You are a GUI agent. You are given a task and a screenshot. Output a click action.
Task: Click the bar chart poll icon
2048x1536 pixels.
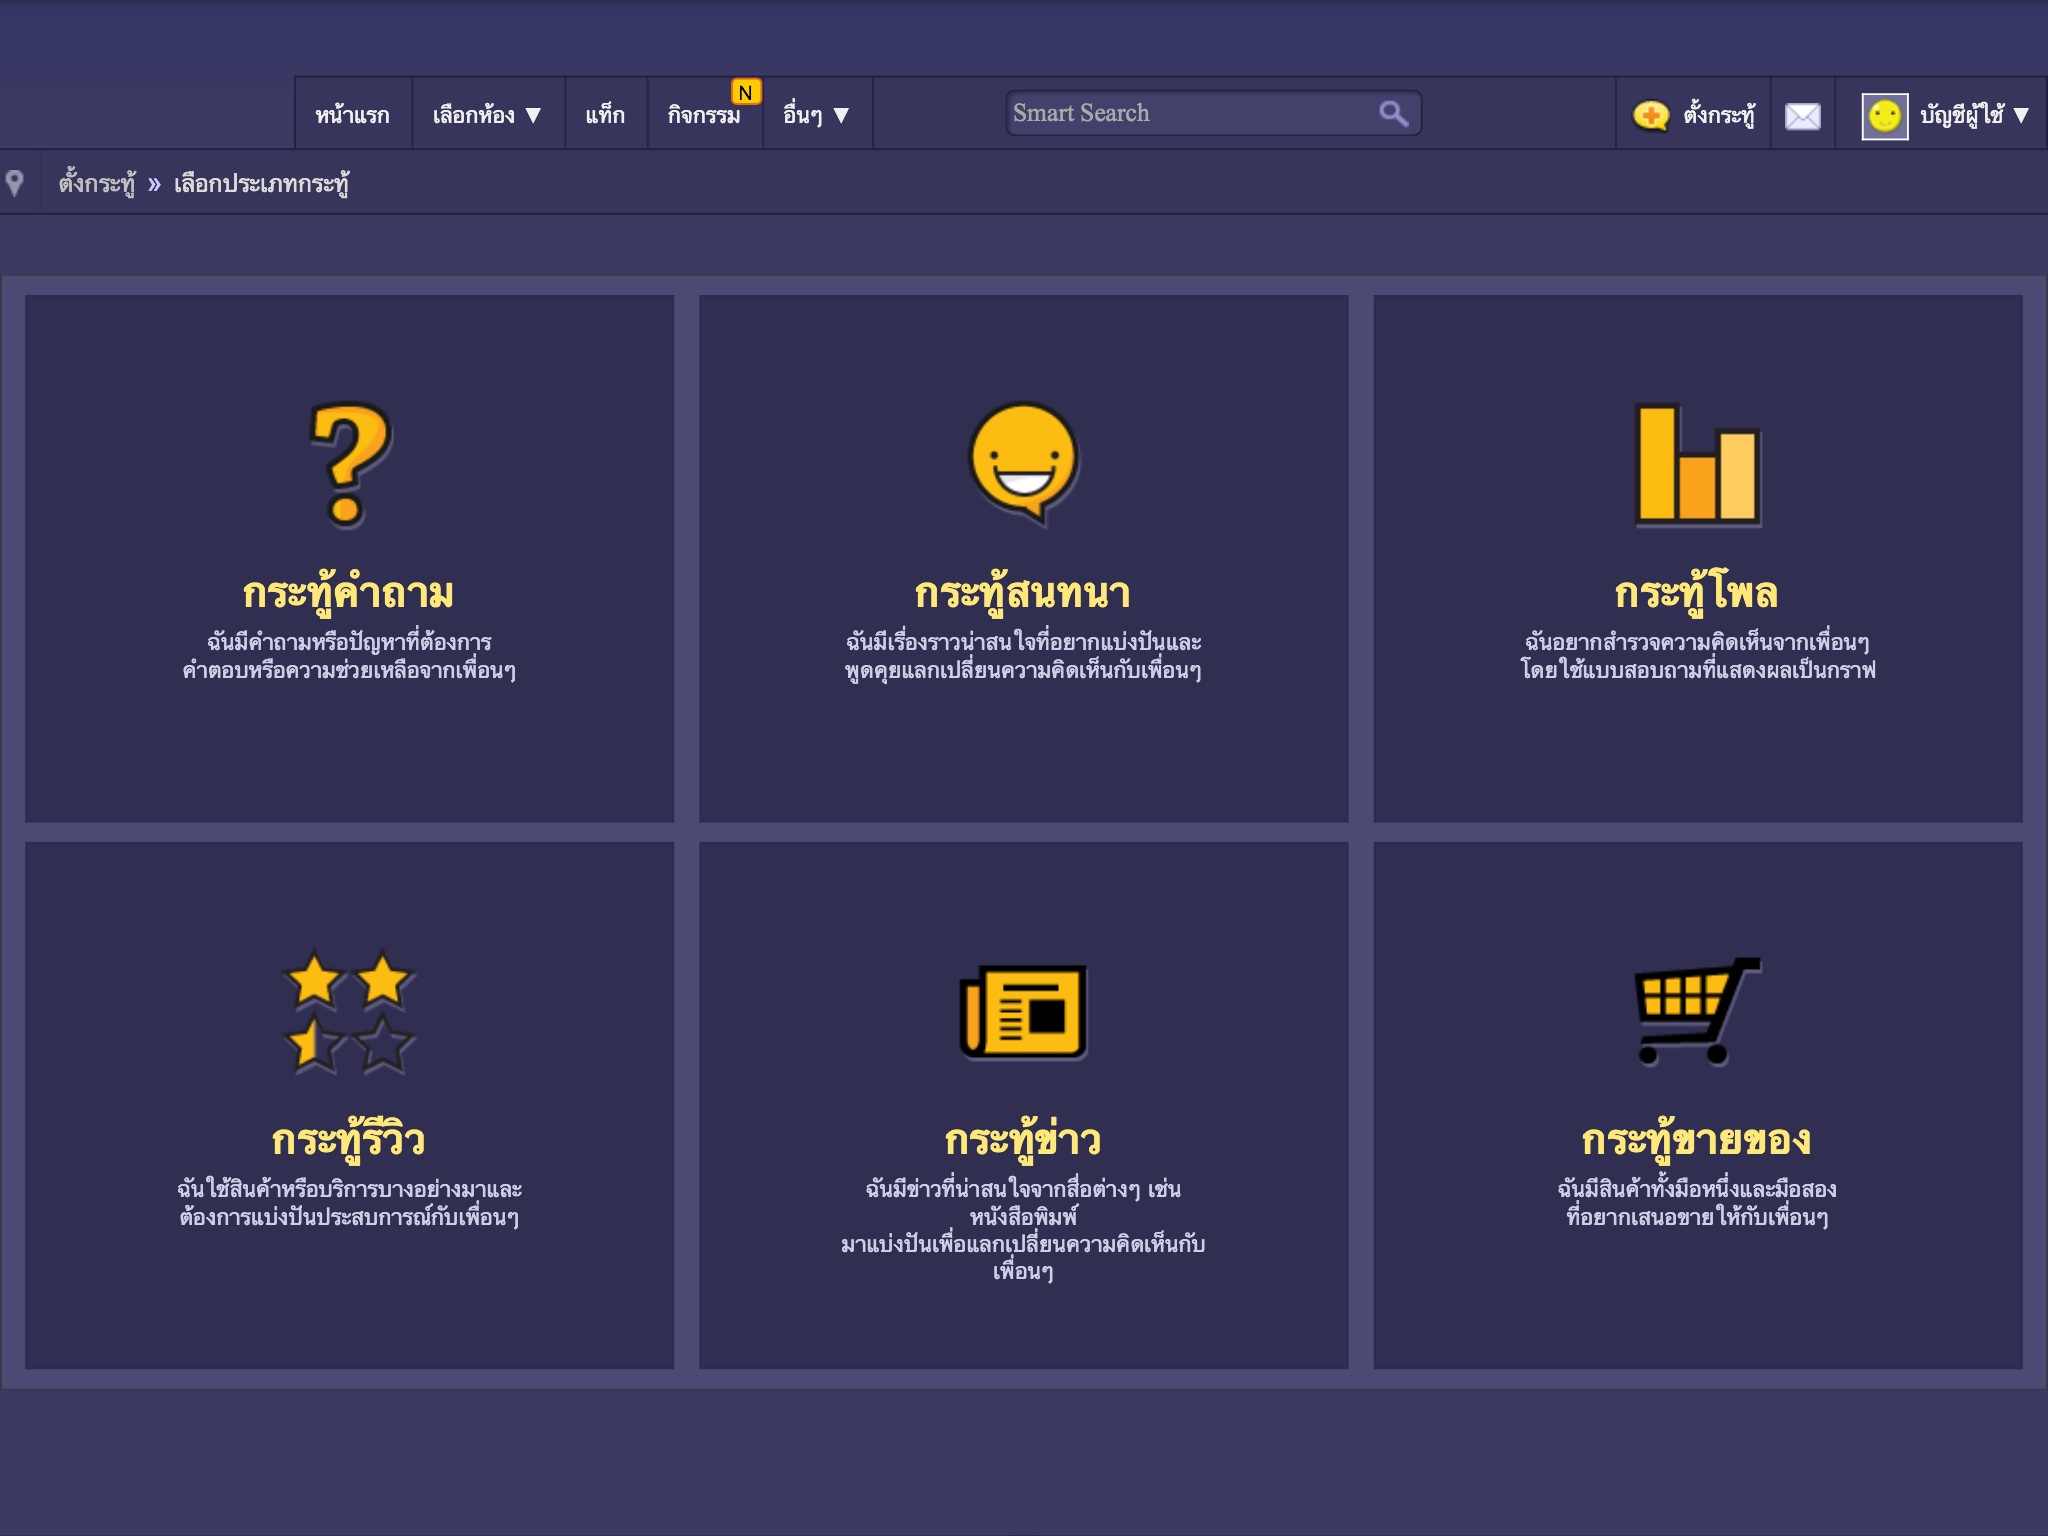pyautogui.click(x=1697, y=465)
